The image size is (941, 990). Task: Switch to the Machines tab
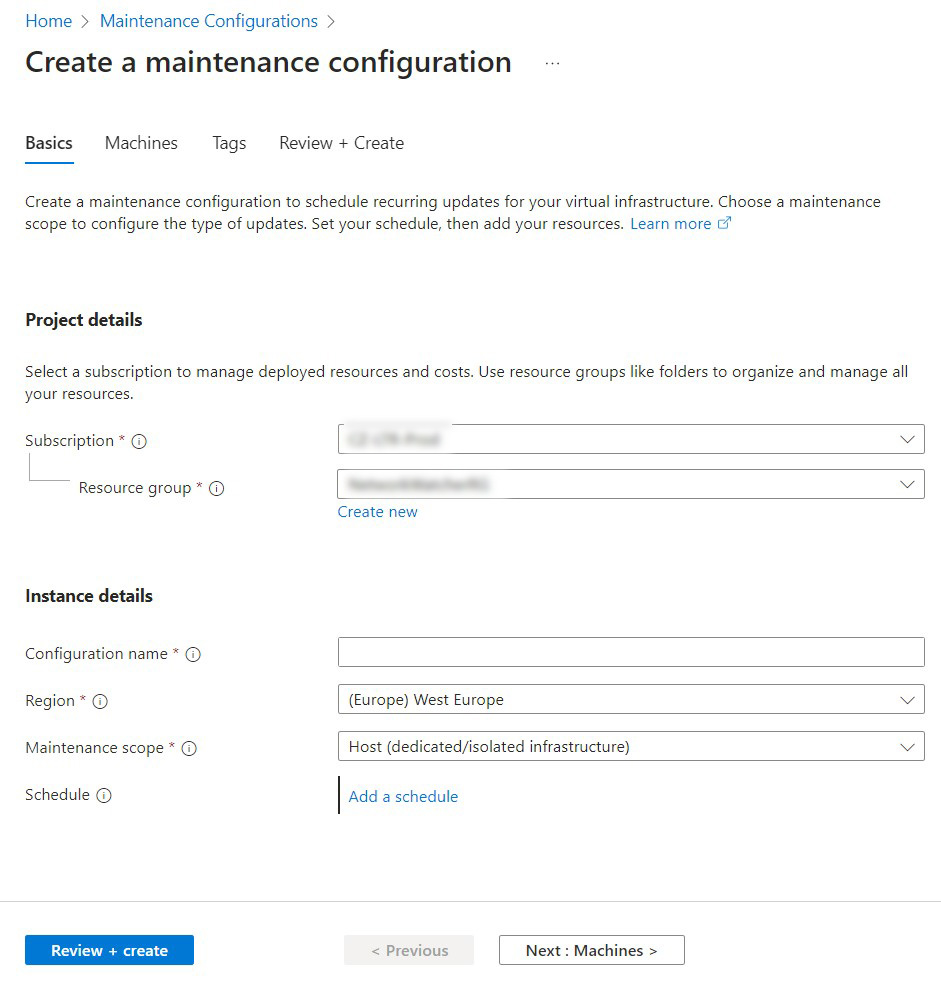pyautogui.click(x=141, y=143)
